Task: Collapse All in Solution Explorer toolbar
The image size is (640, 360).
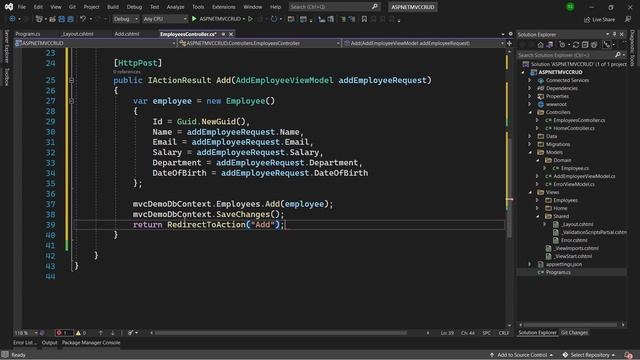Action: (x=585, y=45)
